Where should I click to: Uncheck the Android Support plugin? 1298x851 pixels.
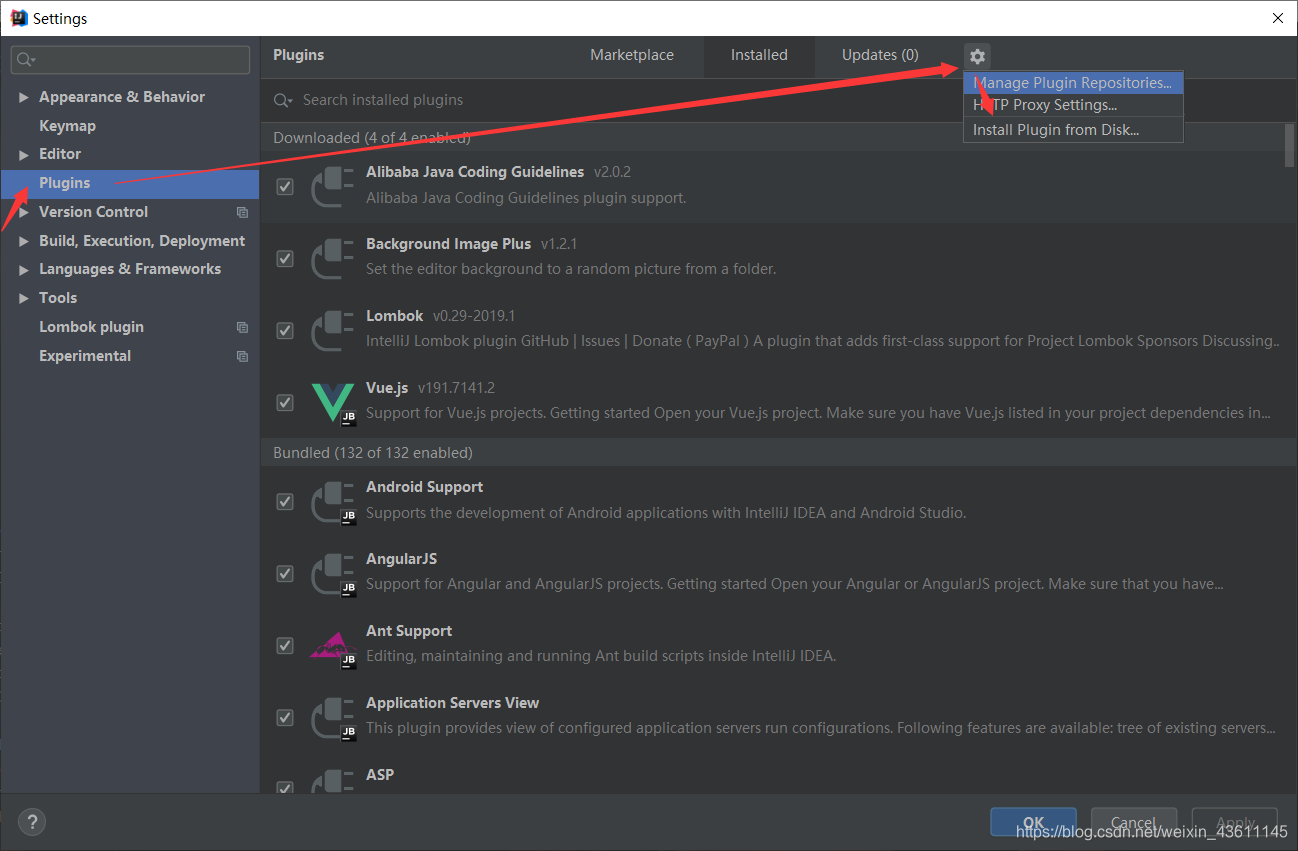(x=285, y=501)
